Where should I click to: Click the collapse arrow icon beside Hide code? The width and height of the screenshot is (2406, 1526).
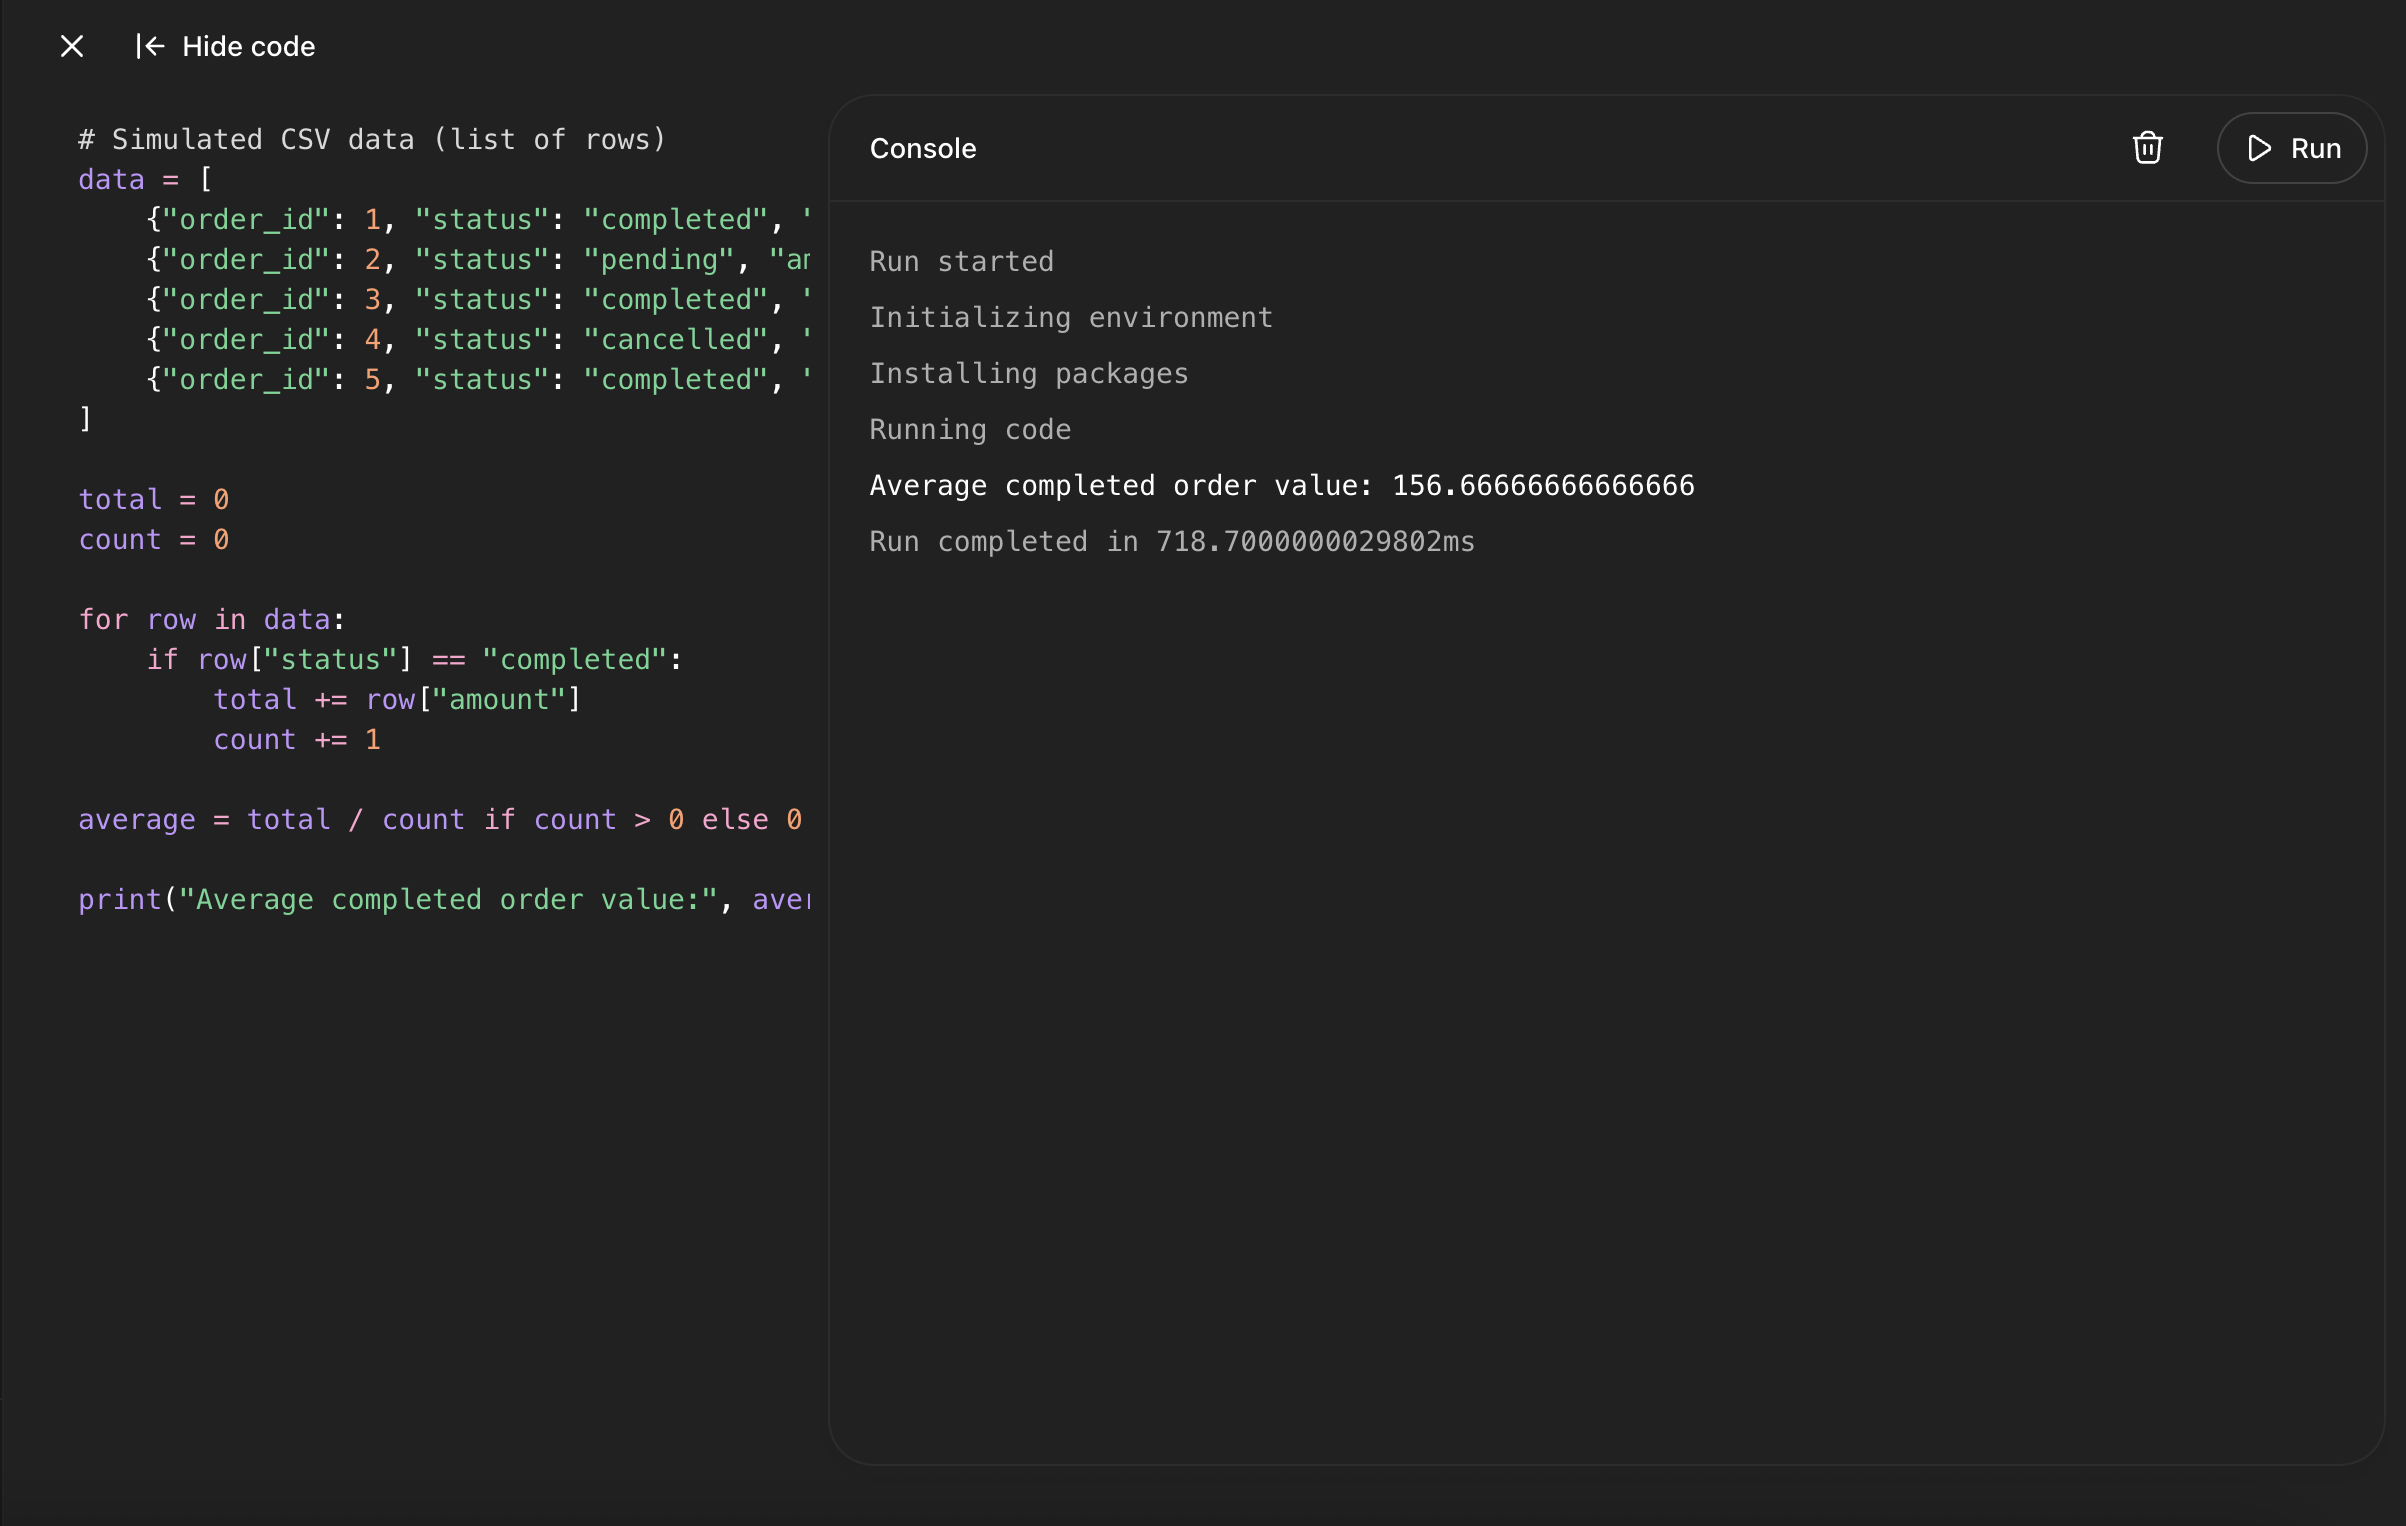150,46
